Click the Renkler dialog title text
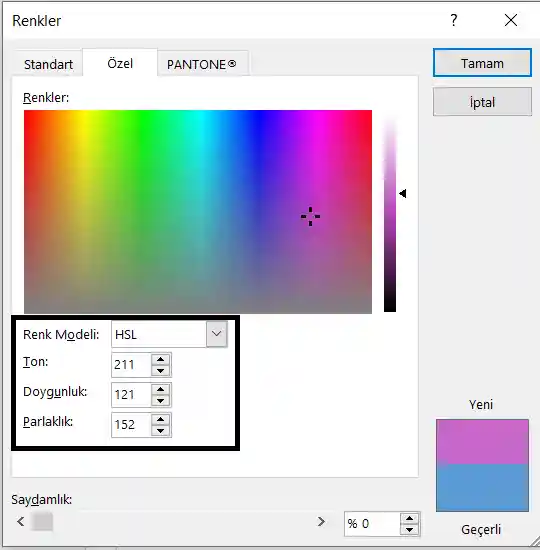540x550 pixels. tap(36, 21)
